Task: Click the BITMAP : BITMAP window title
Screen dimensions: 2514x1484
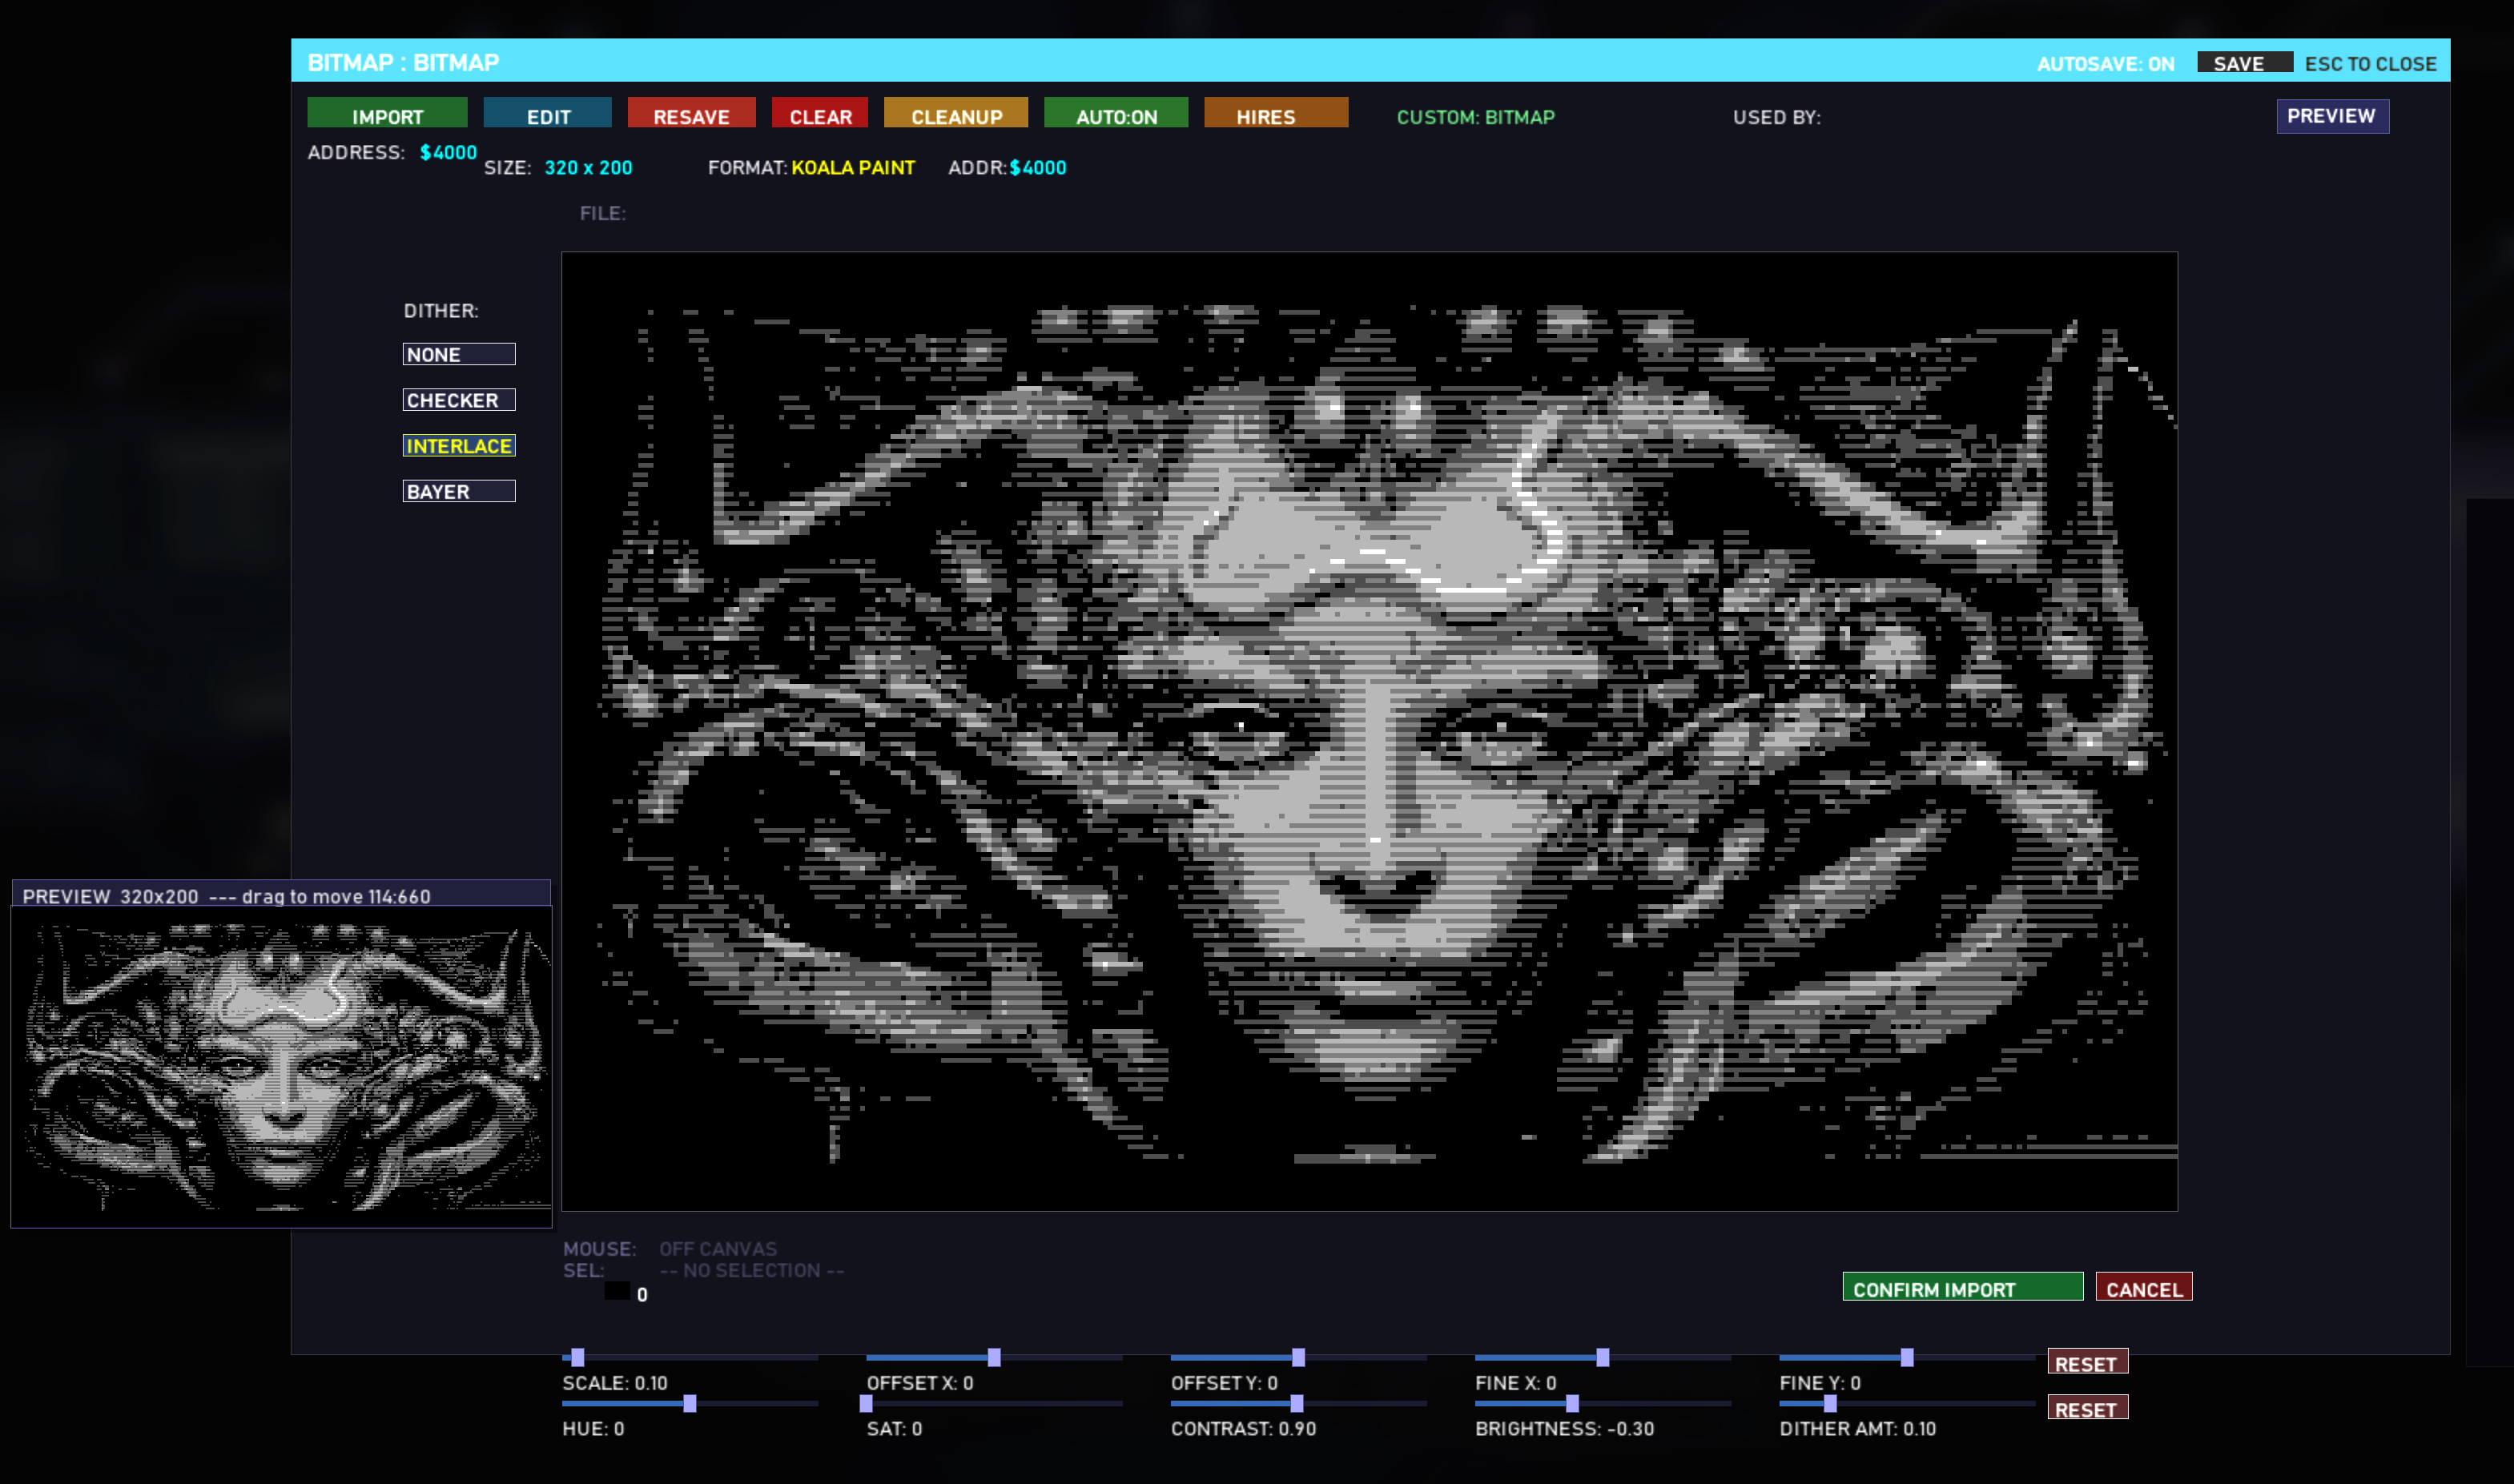Action: coord(403,62)
